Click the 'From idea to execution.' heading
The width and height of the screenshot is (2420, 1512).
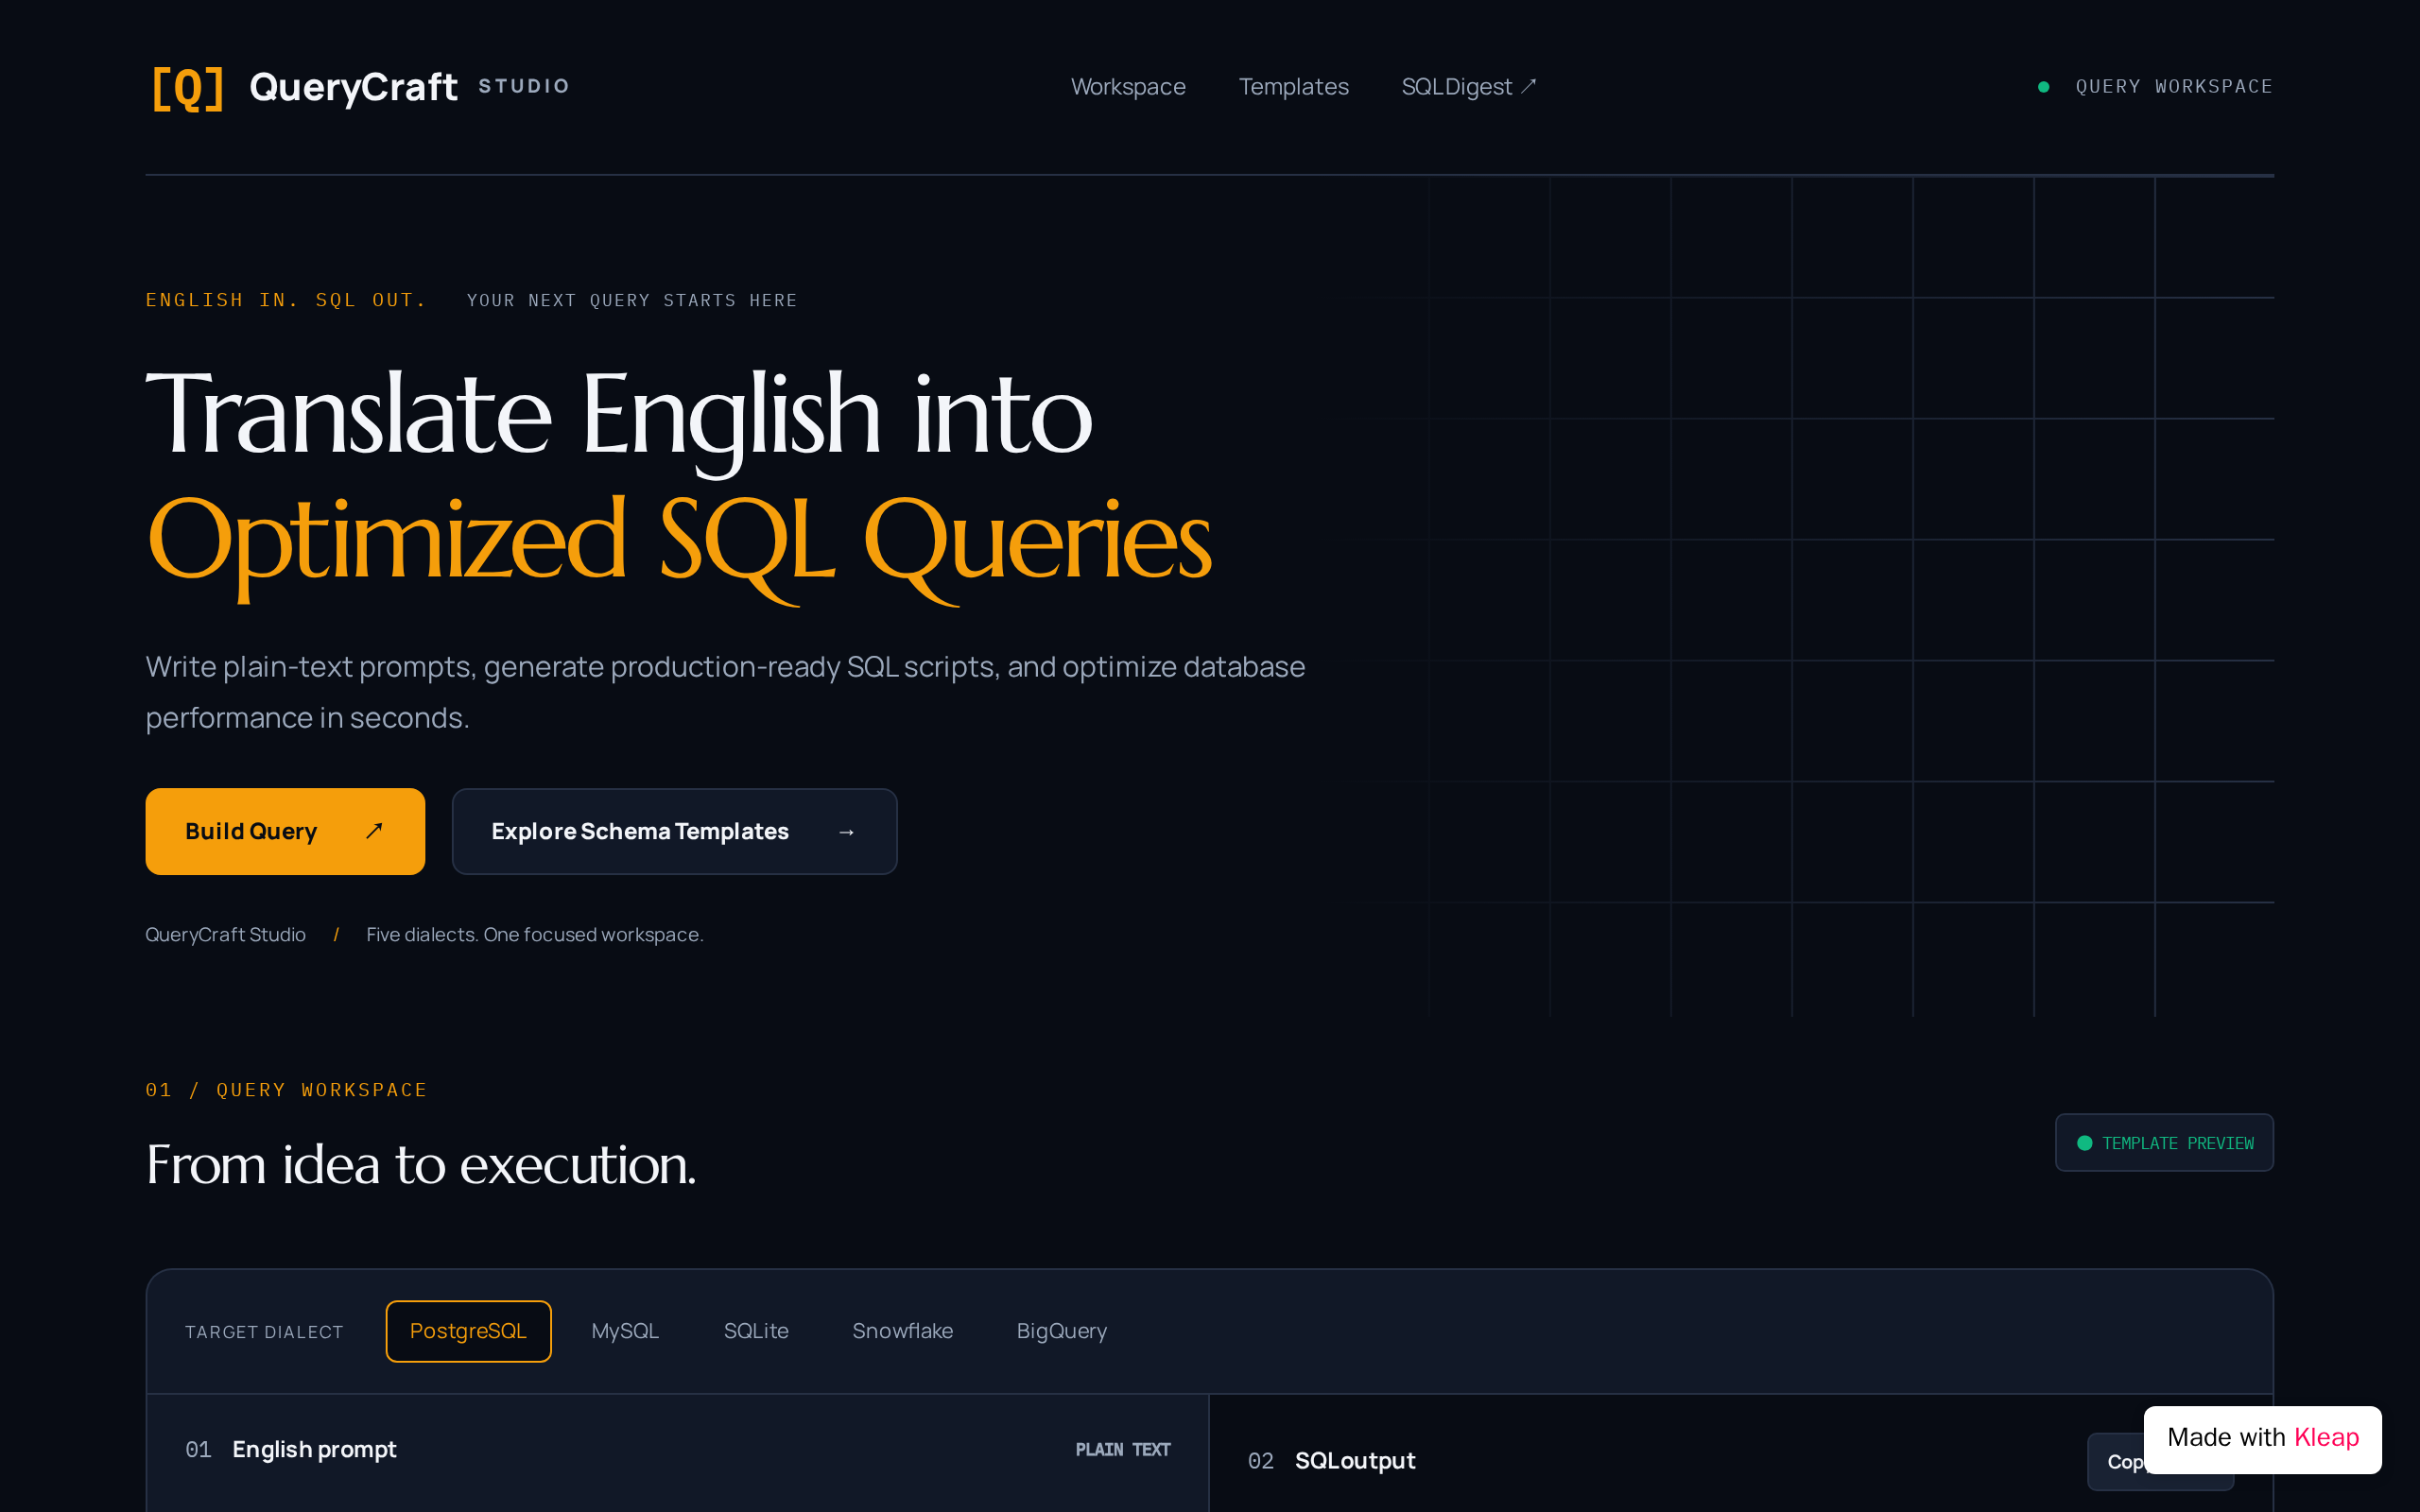click(x=421, y=1165)
